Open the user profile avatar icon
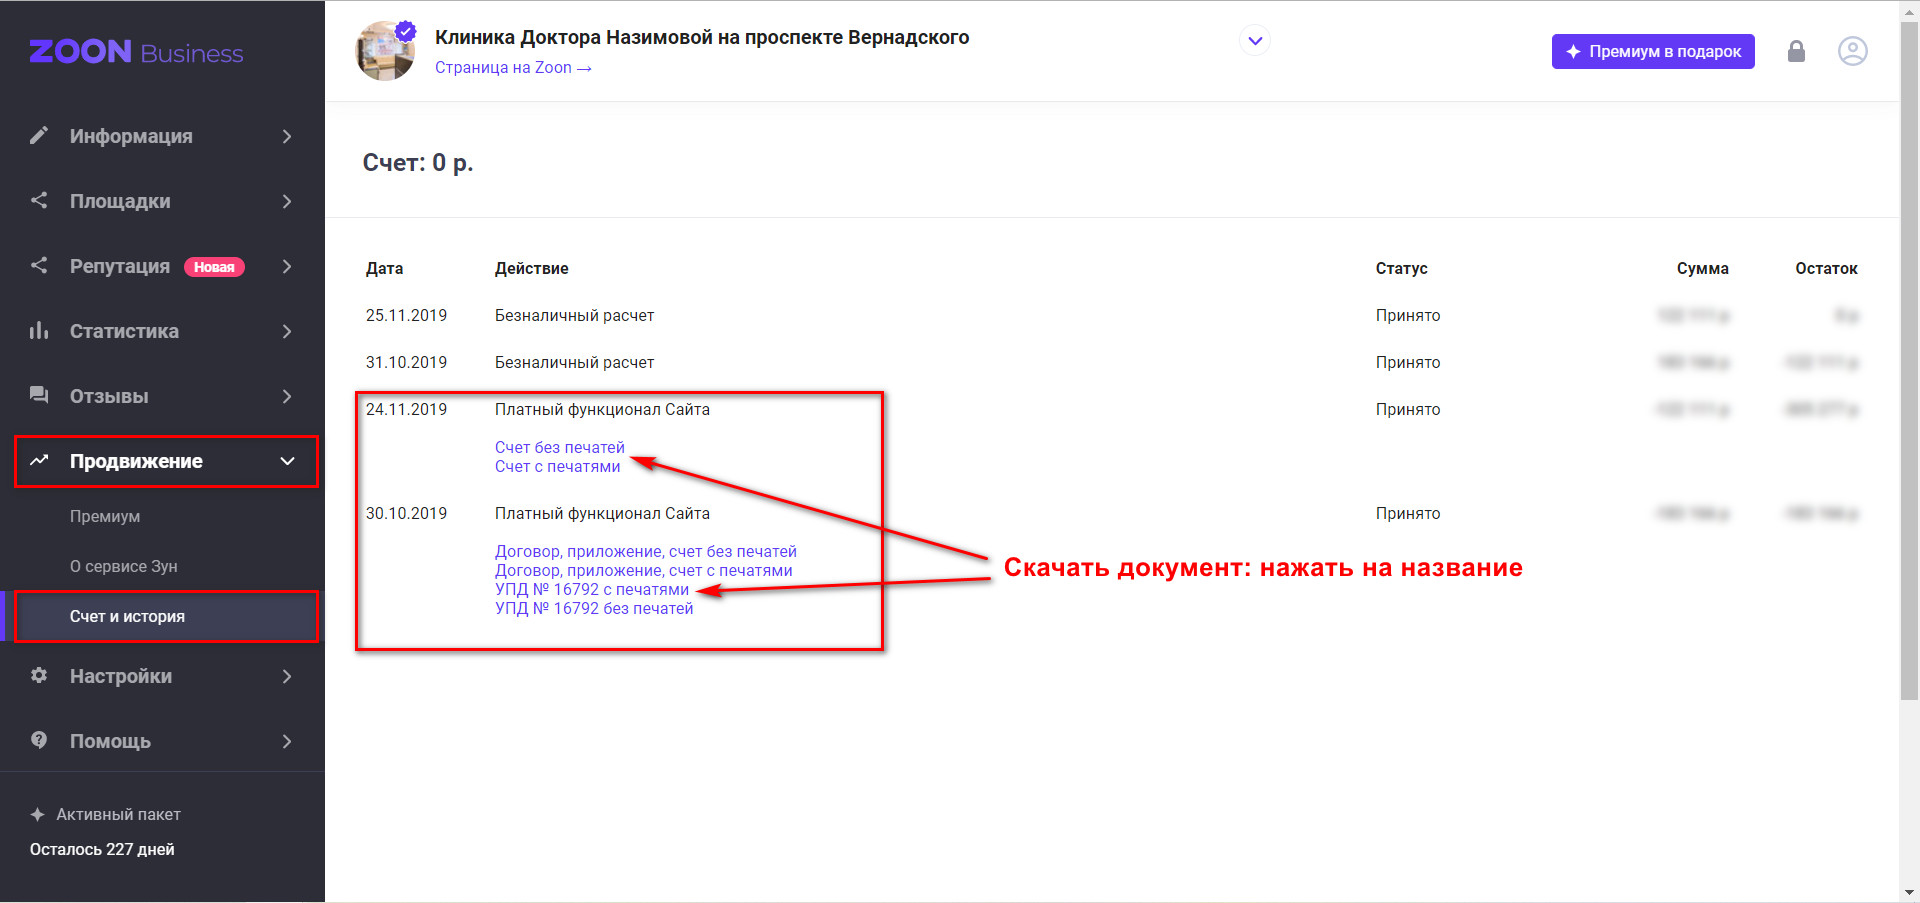This screenshot has height=903, width=1920. point(1852,51)
